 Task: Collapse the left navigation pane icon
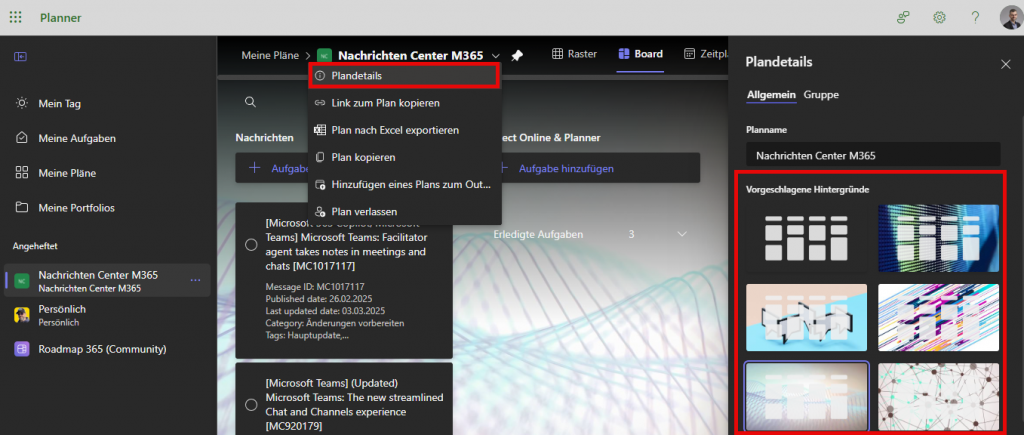tap(20, 56)
